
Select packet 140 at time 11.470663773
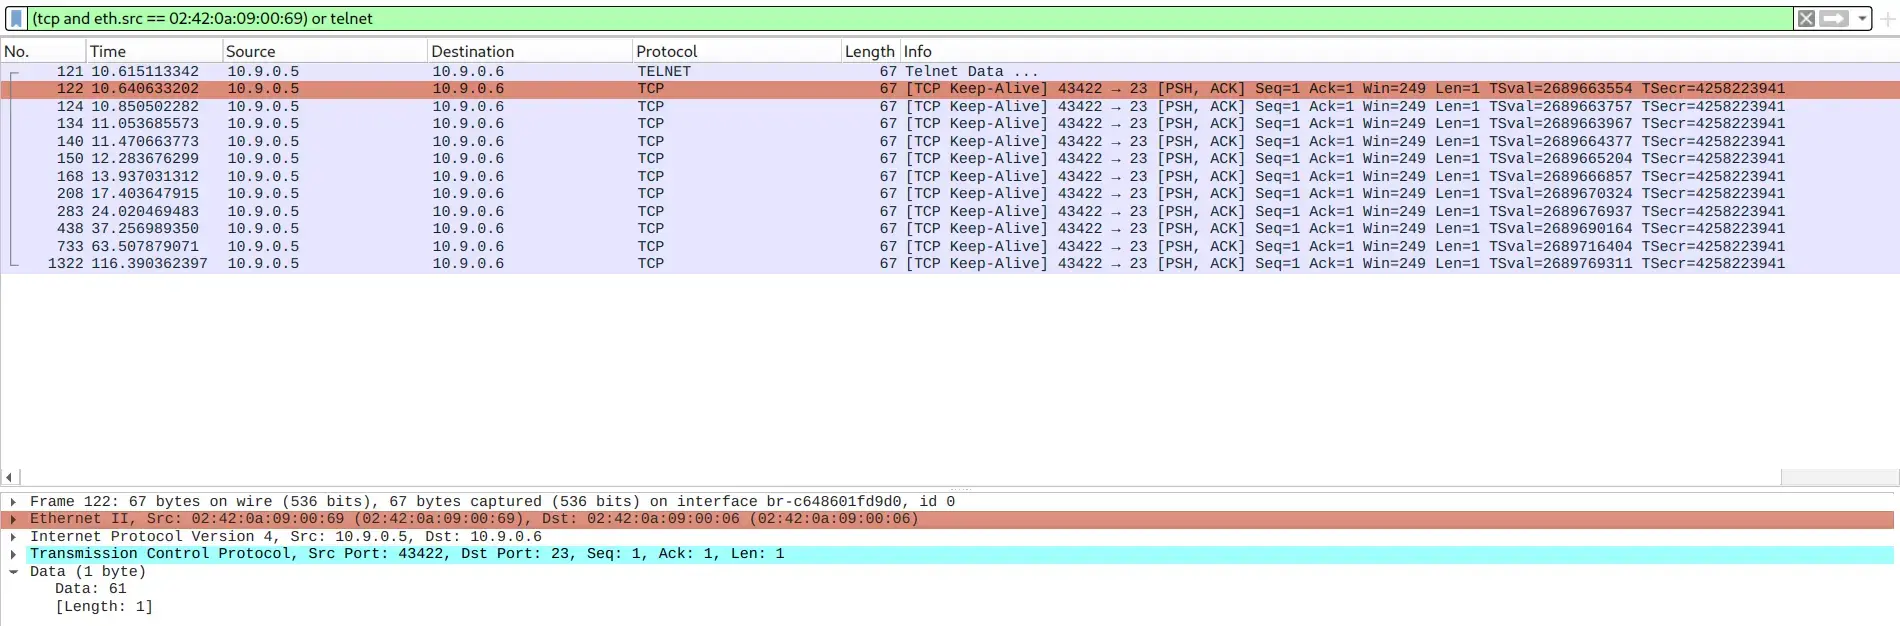[x=950, y=141]
